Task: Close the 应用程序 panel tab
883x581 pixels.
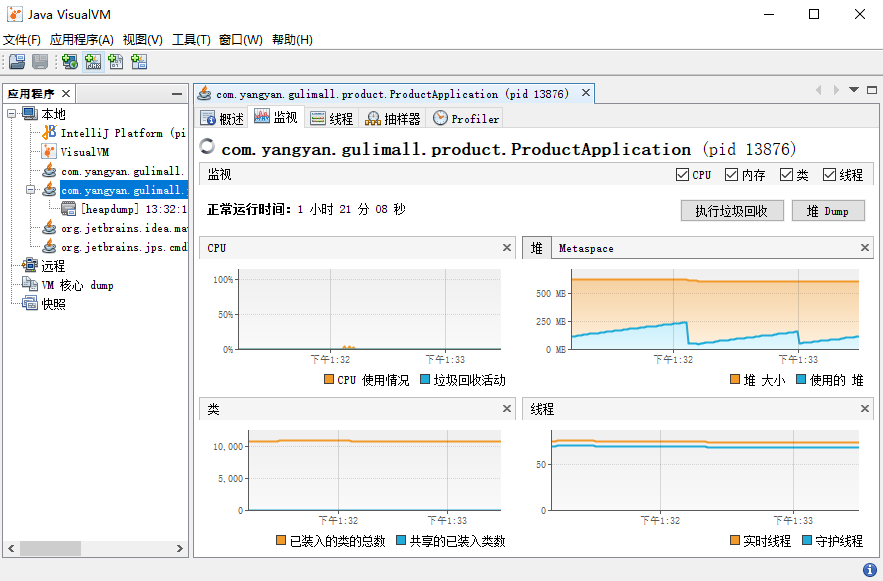Action: point(66,93)
